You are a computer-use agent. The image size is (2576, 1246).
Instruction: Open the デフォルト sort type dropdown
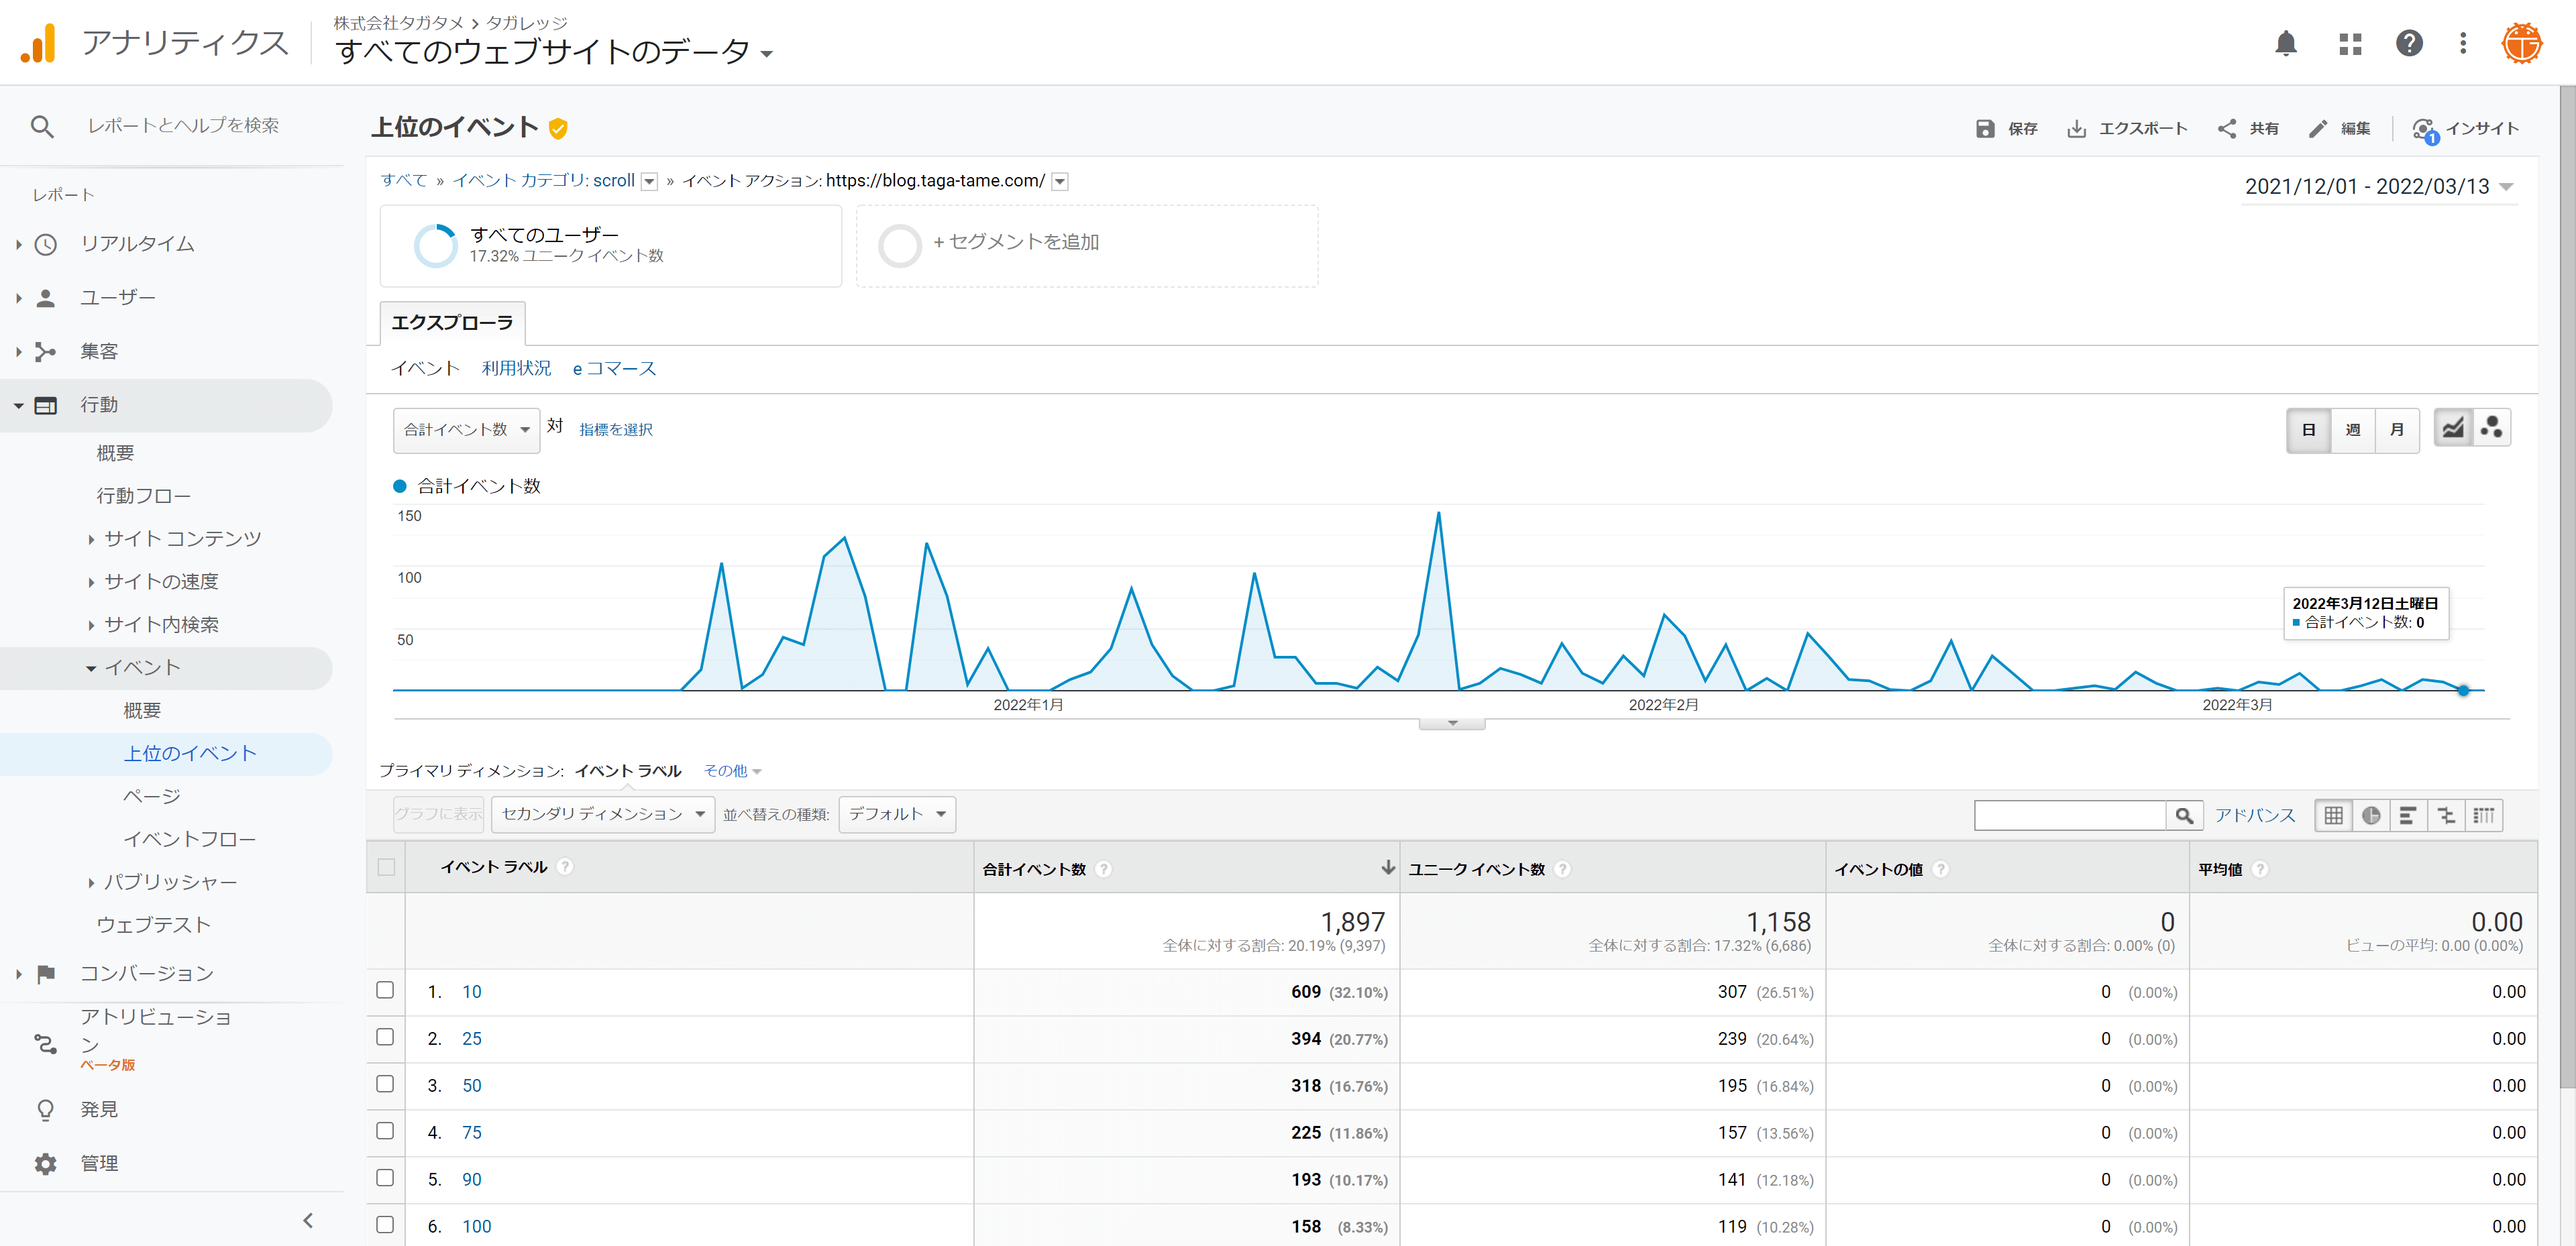pos(897,814)
